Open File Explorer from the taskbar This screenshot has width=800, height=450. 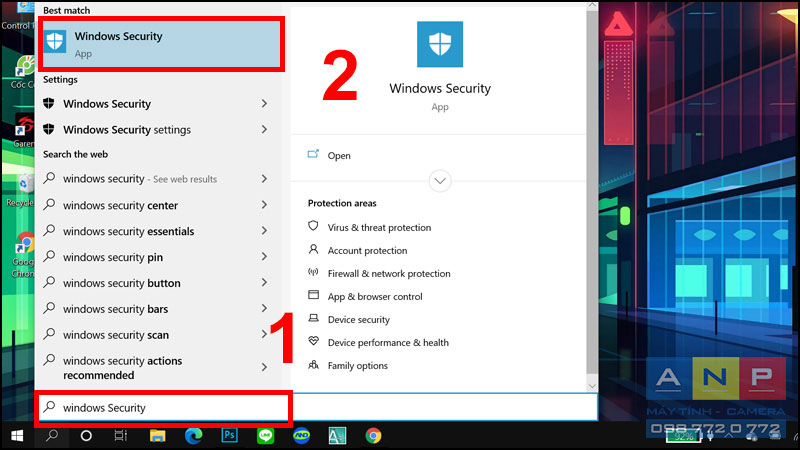click(157, 436)
